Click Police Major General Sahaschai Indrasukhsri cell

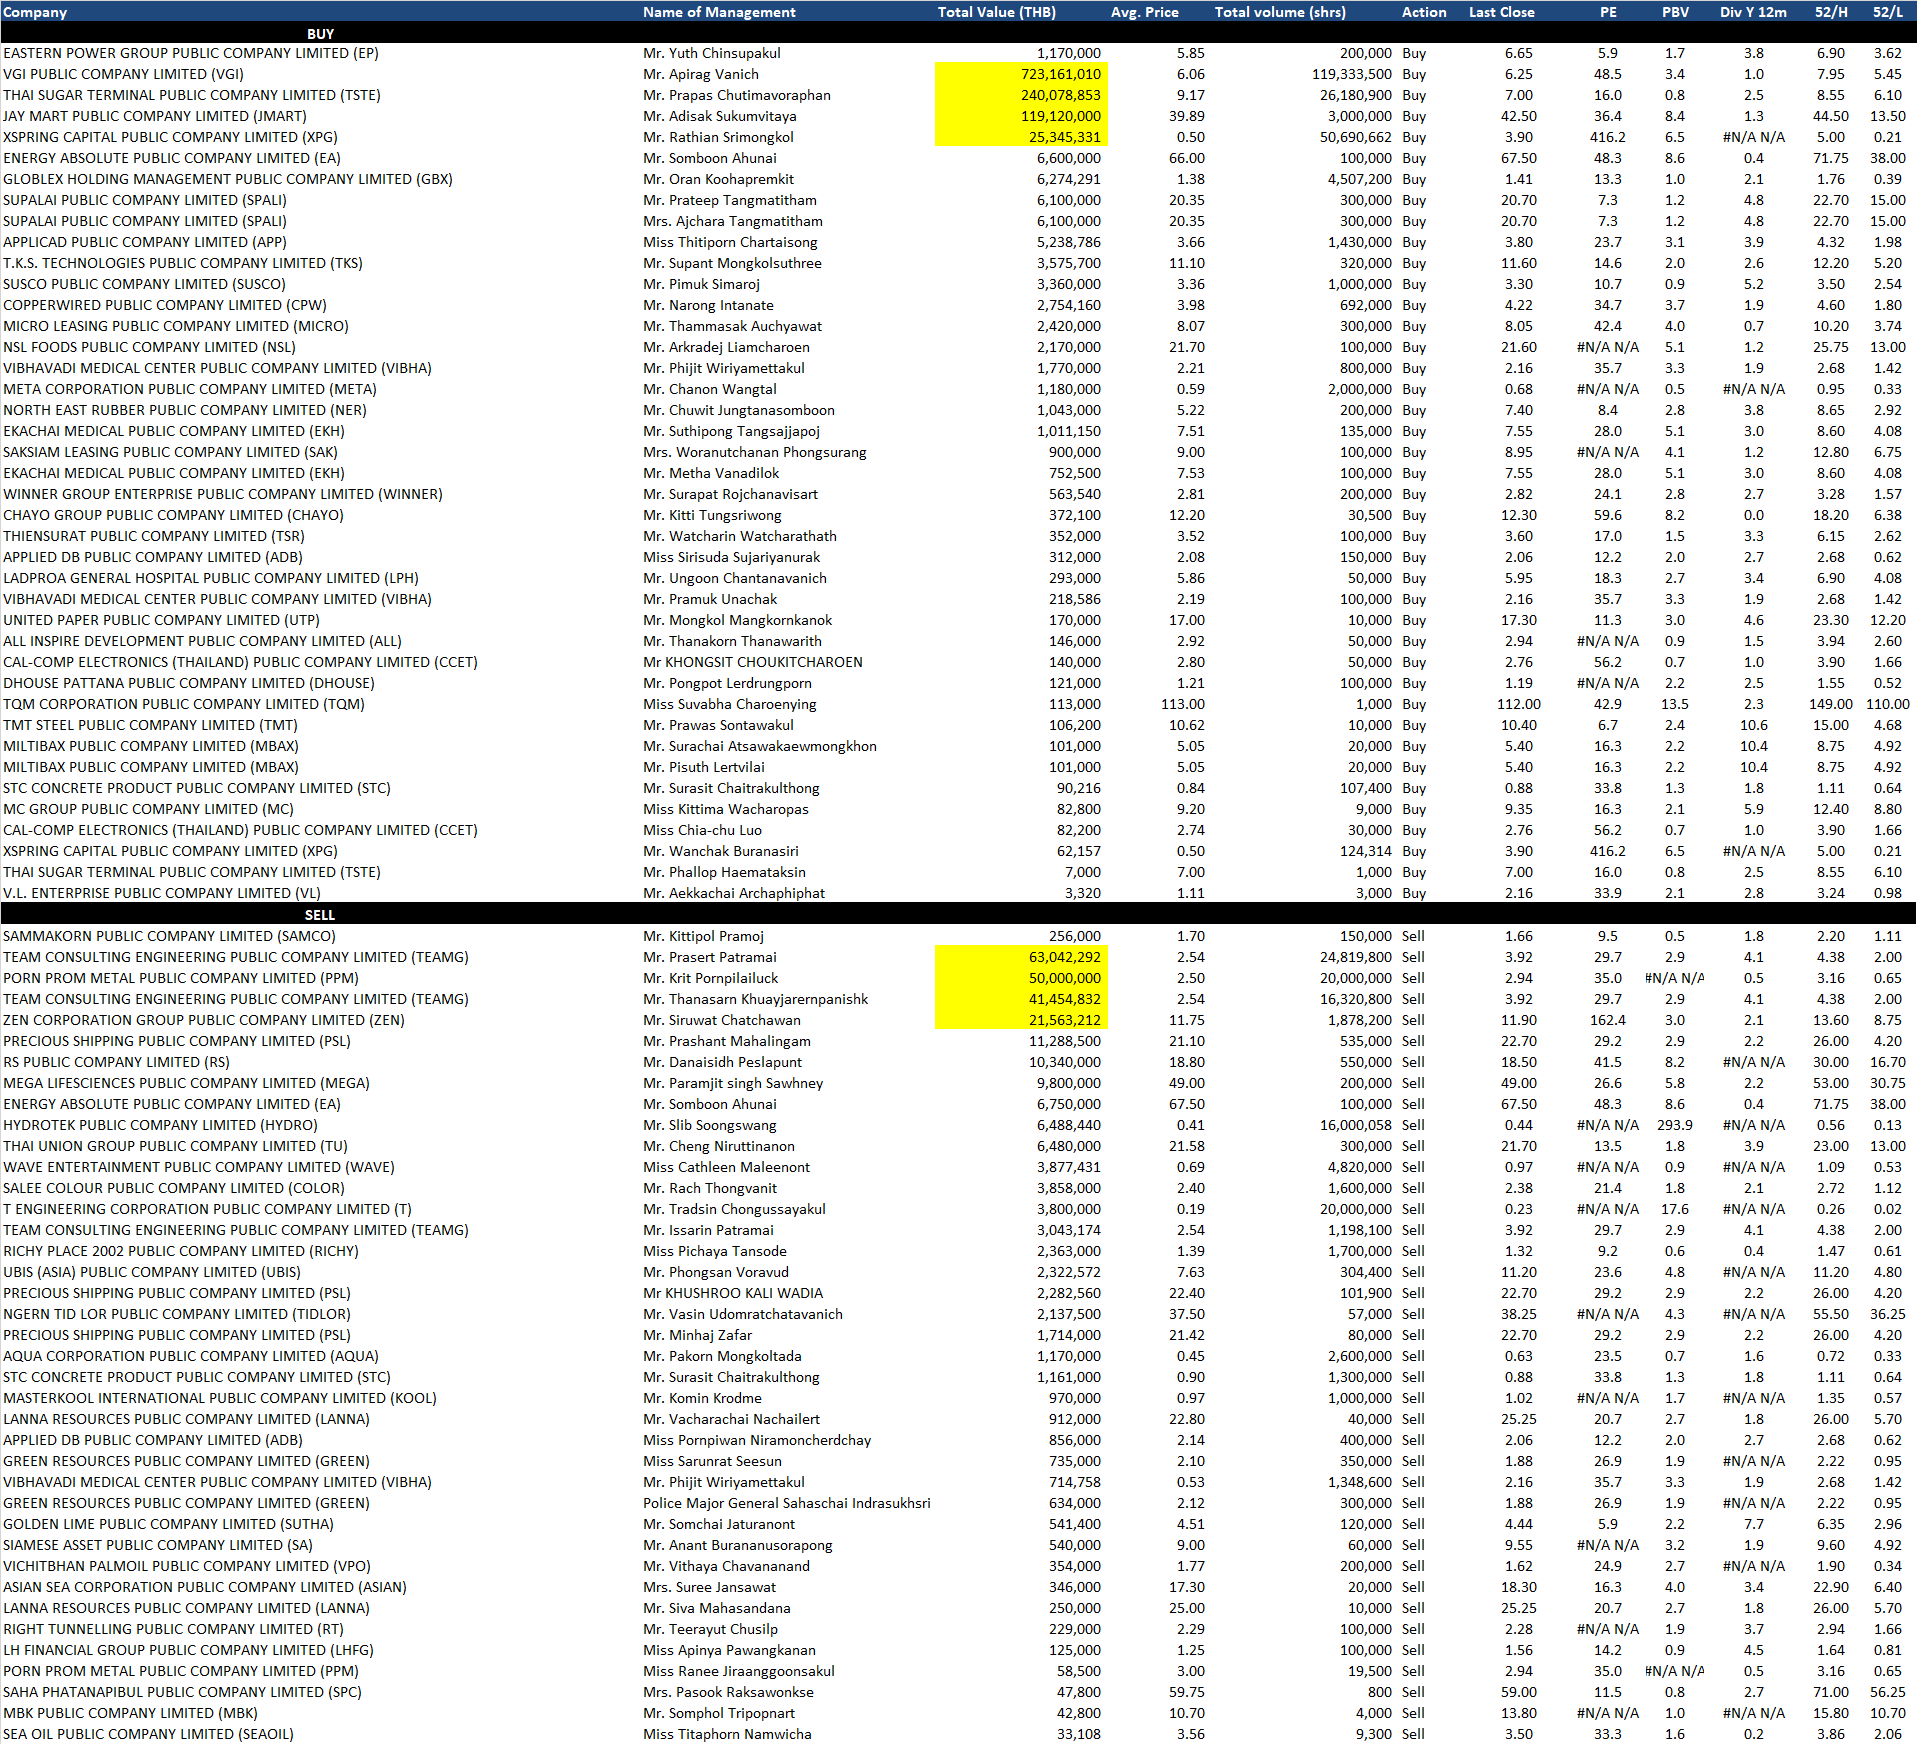tap(786, 1503)
